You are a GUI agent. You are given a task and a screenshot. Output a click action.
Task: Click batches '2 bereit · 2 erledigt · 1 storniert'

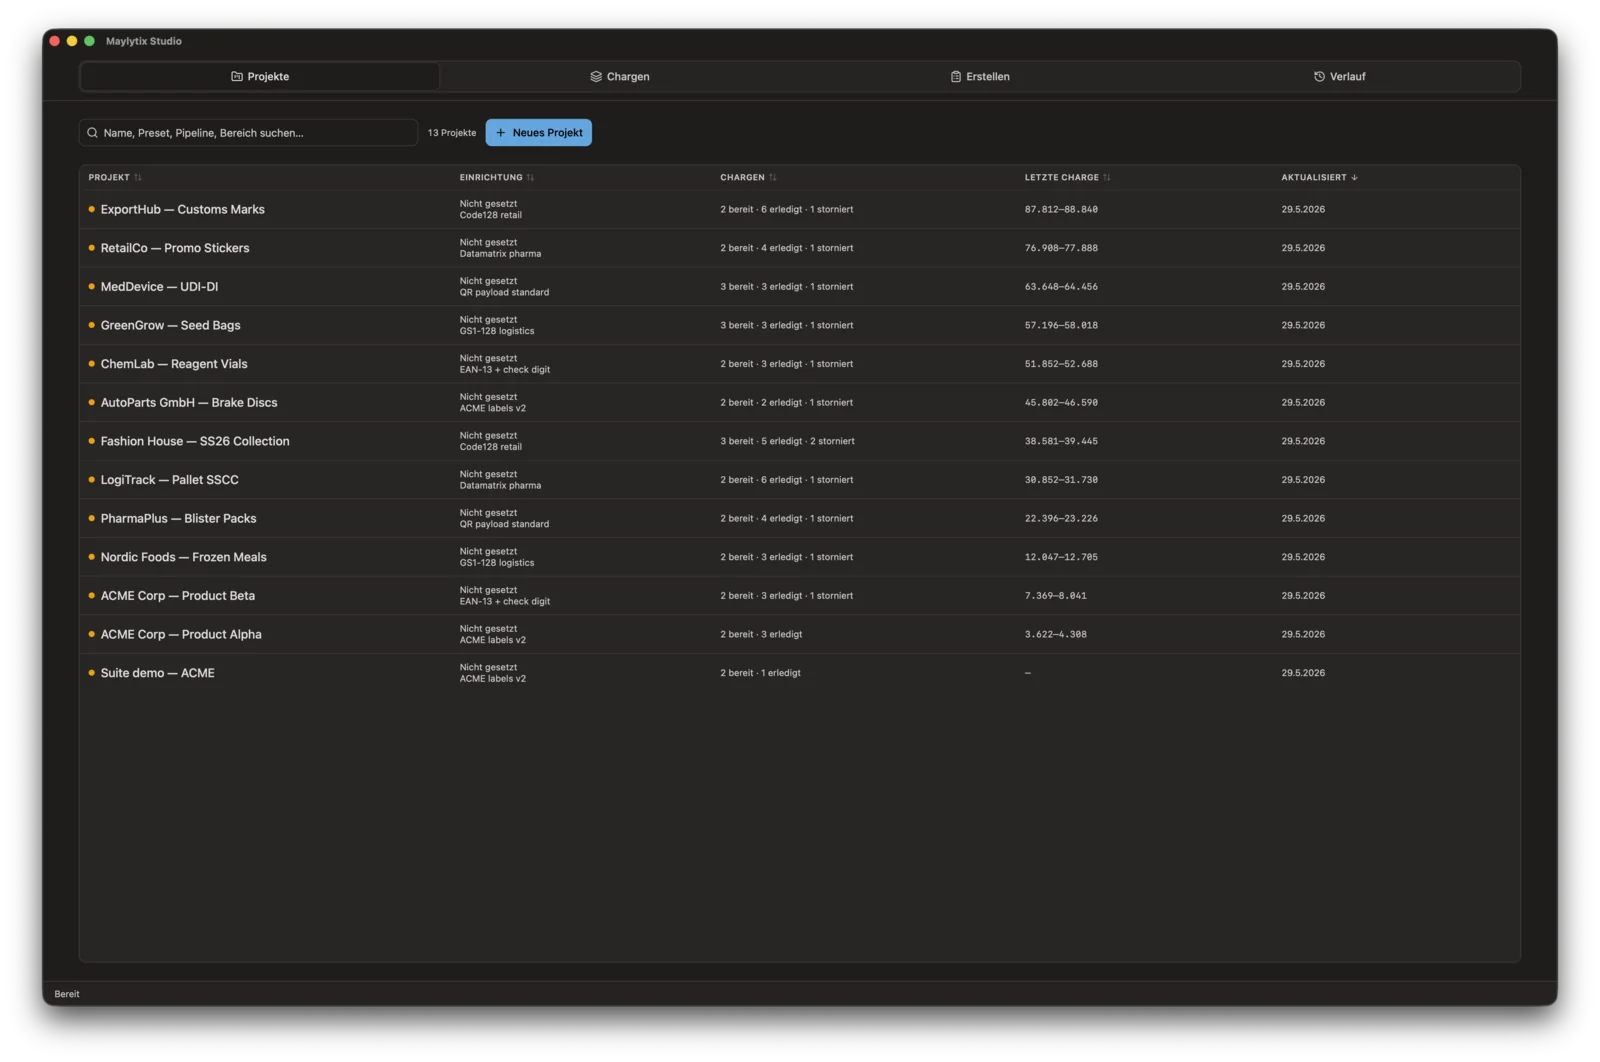click(787, 402)
